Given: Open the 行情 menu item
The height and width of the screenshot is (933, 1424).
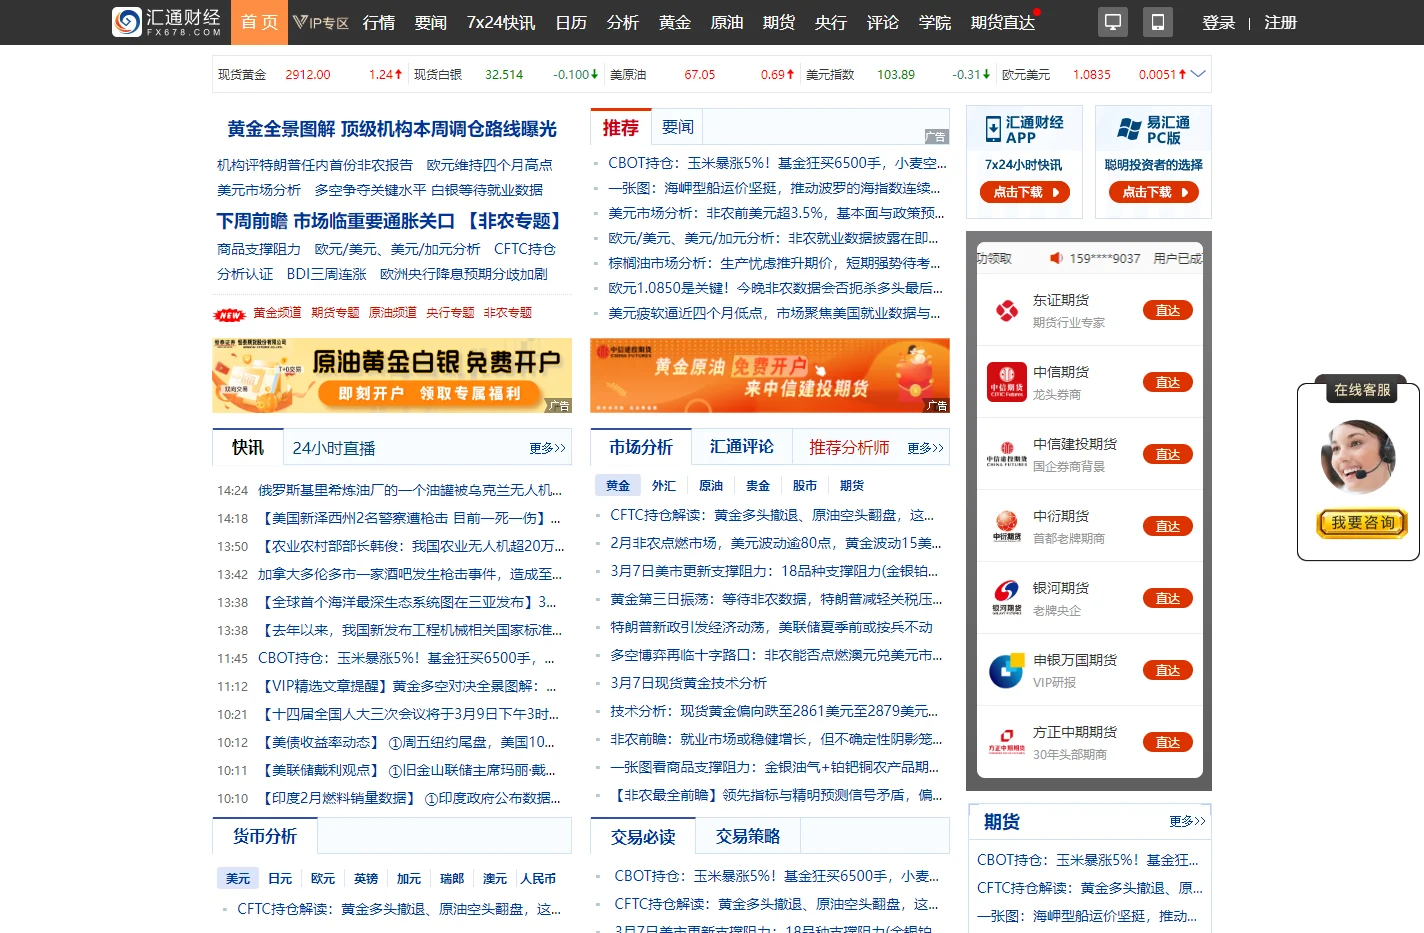Looking at the screenshot, I should (379, 22).
